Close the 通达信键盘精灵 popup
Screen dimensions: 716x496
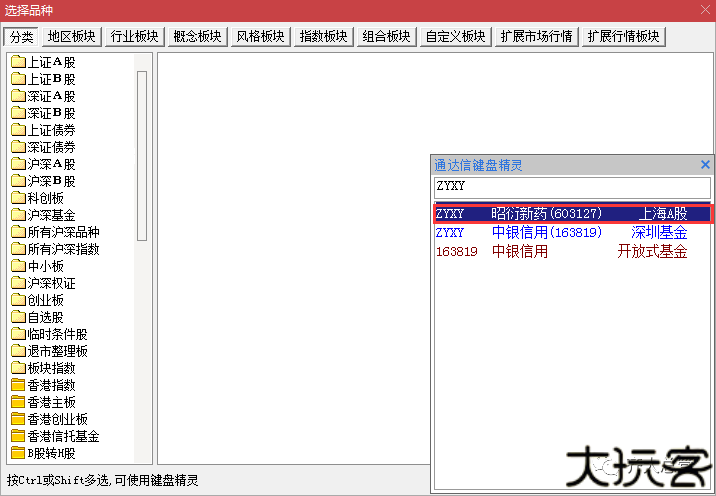tap(705, 165)
